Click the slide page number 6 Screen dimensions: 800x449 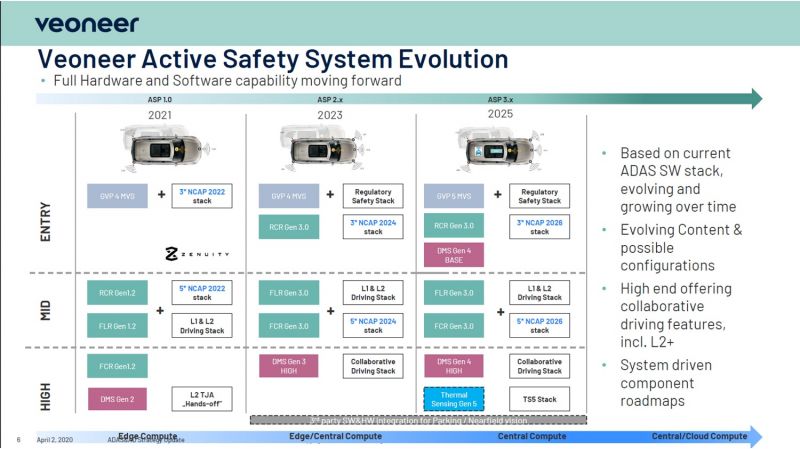click(18, 439)
